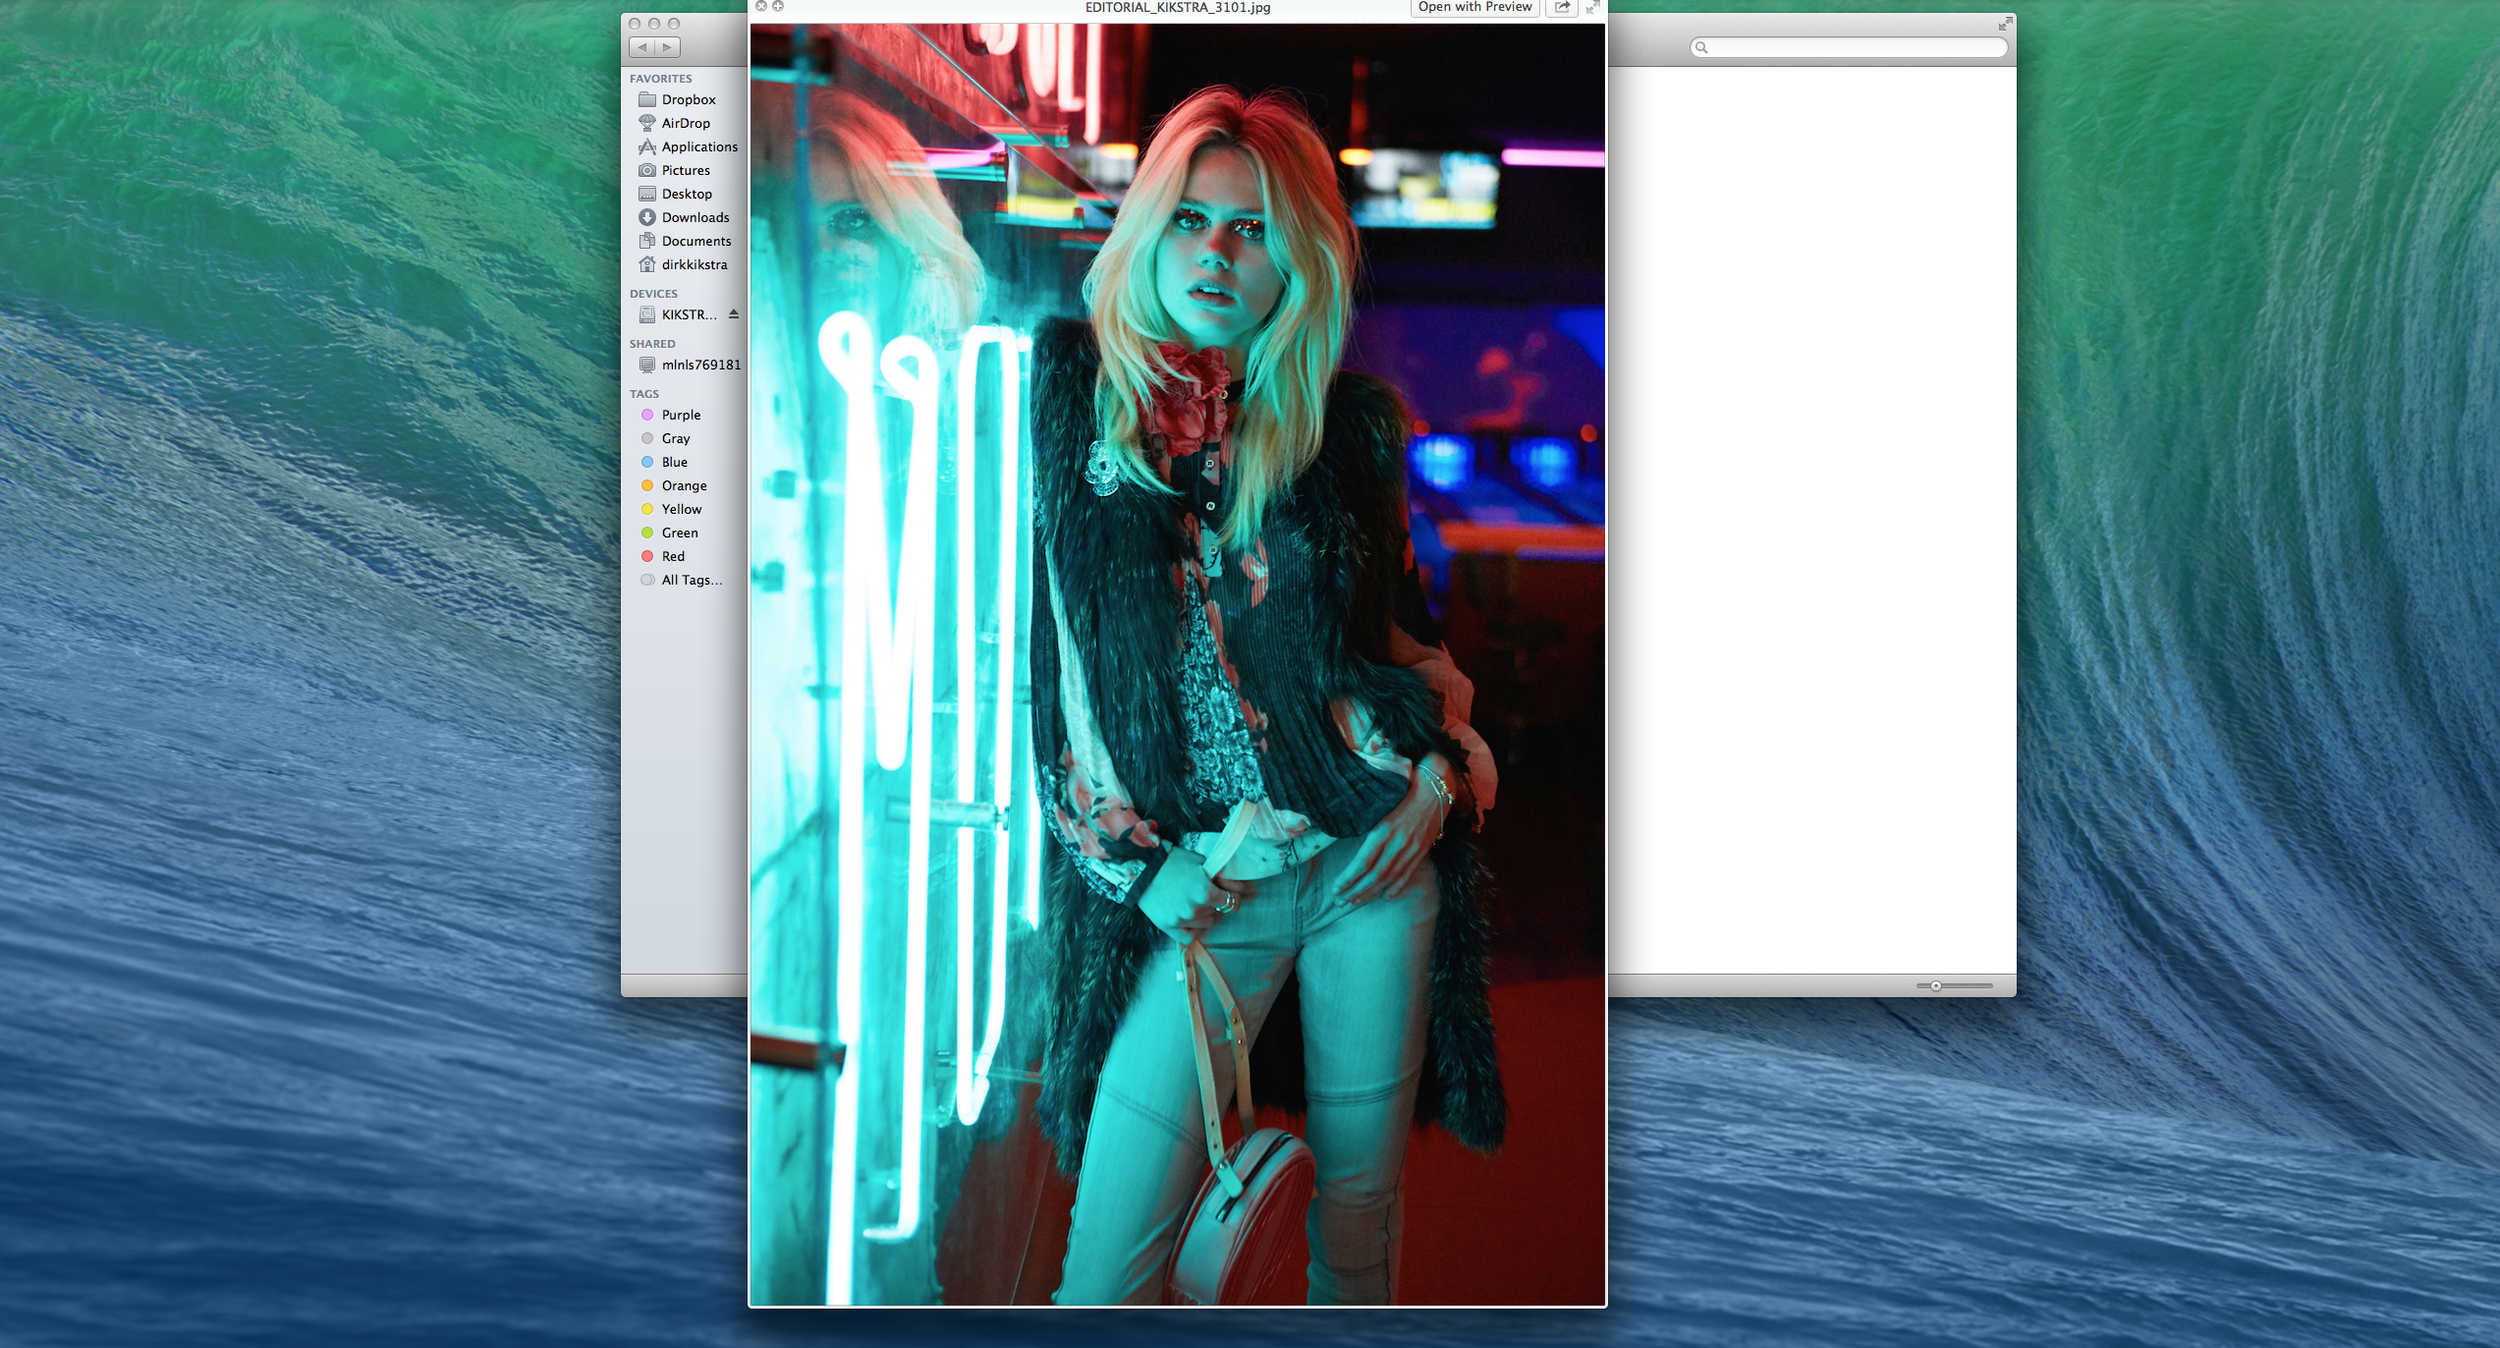Select AirDrop from Favorites
This screenshot has width=2500, height=1348.
(x=684, y=122)
